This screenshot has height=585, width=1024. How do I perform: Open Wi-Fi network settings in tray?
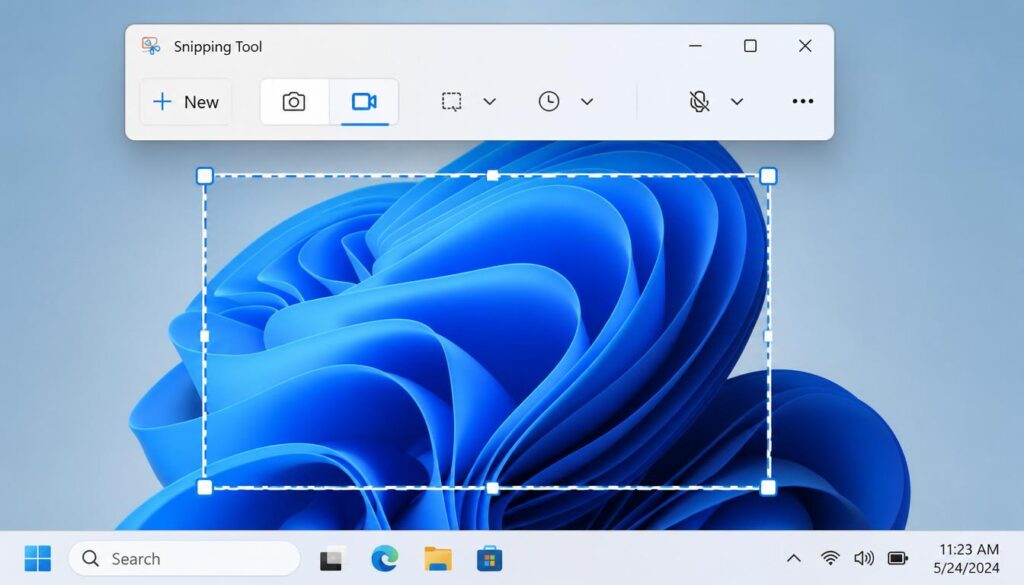point(830,558)
